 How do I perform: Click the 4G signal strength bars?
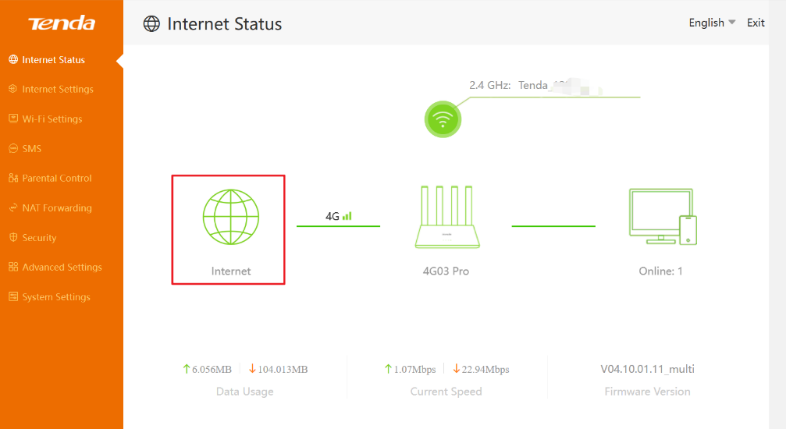click(347, 216)
